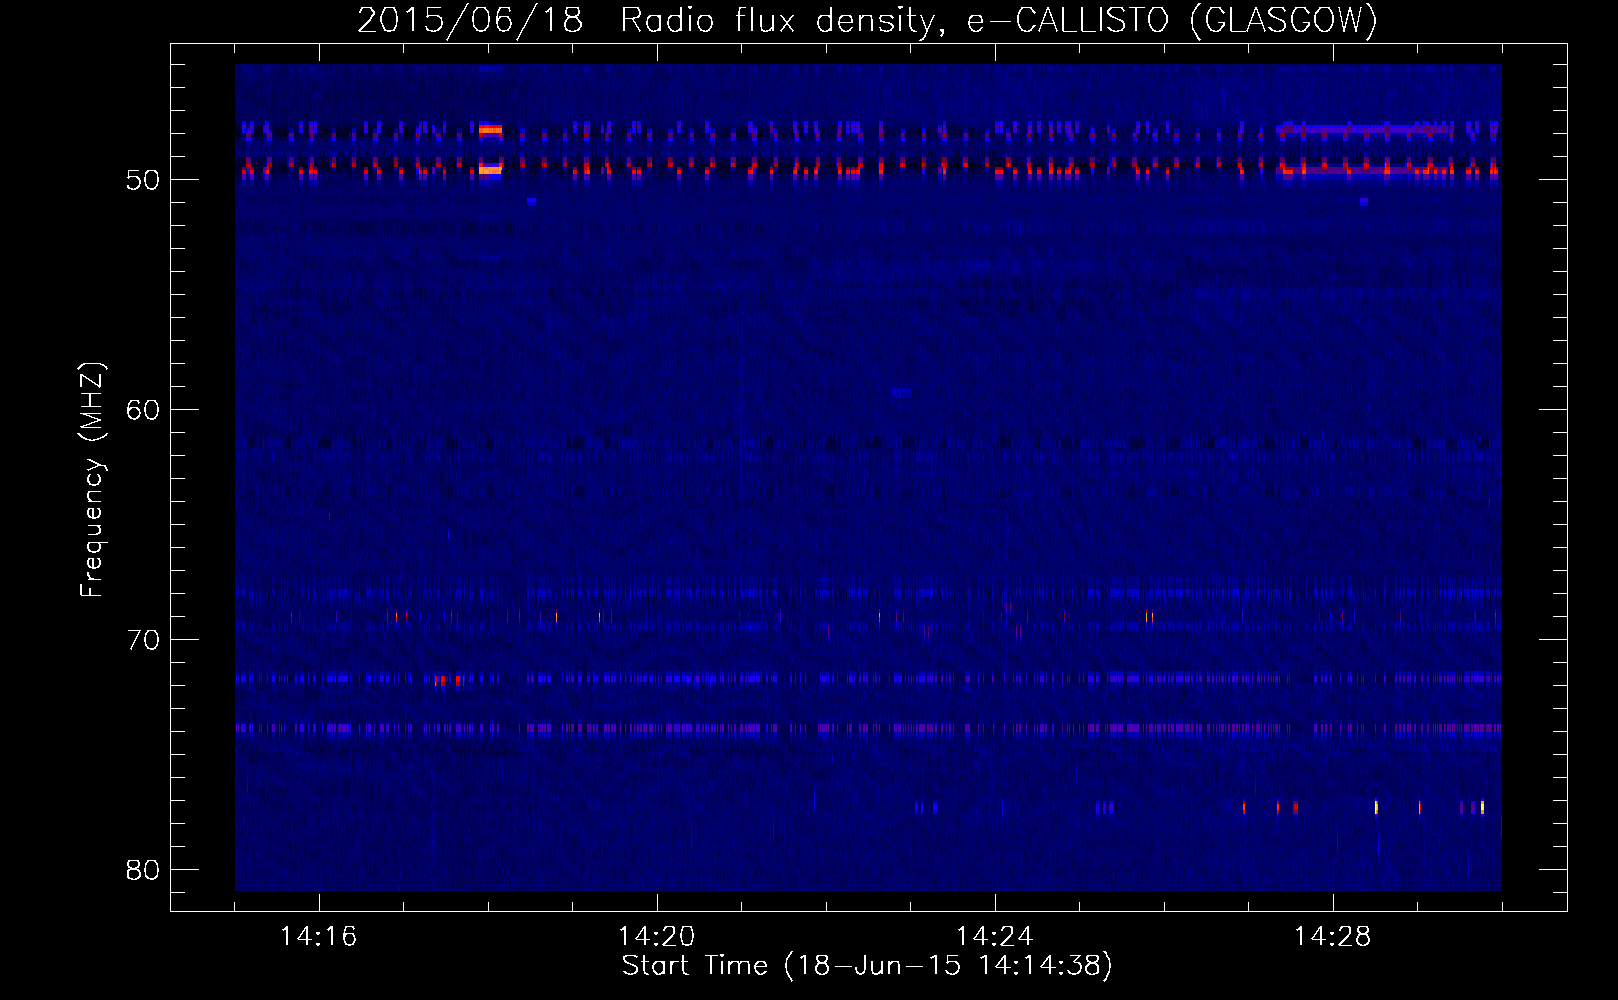1618x1000 pixels.
Task: Select the Frequency (MHZ) axis label
Action: pos(92,480)
